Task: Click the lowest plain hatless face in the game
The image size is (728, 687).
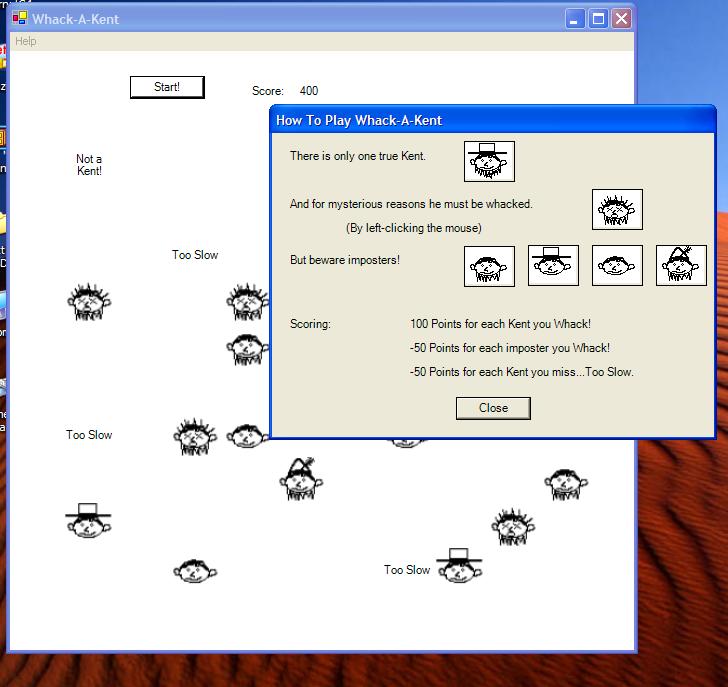Action: (x=195, y=571)
